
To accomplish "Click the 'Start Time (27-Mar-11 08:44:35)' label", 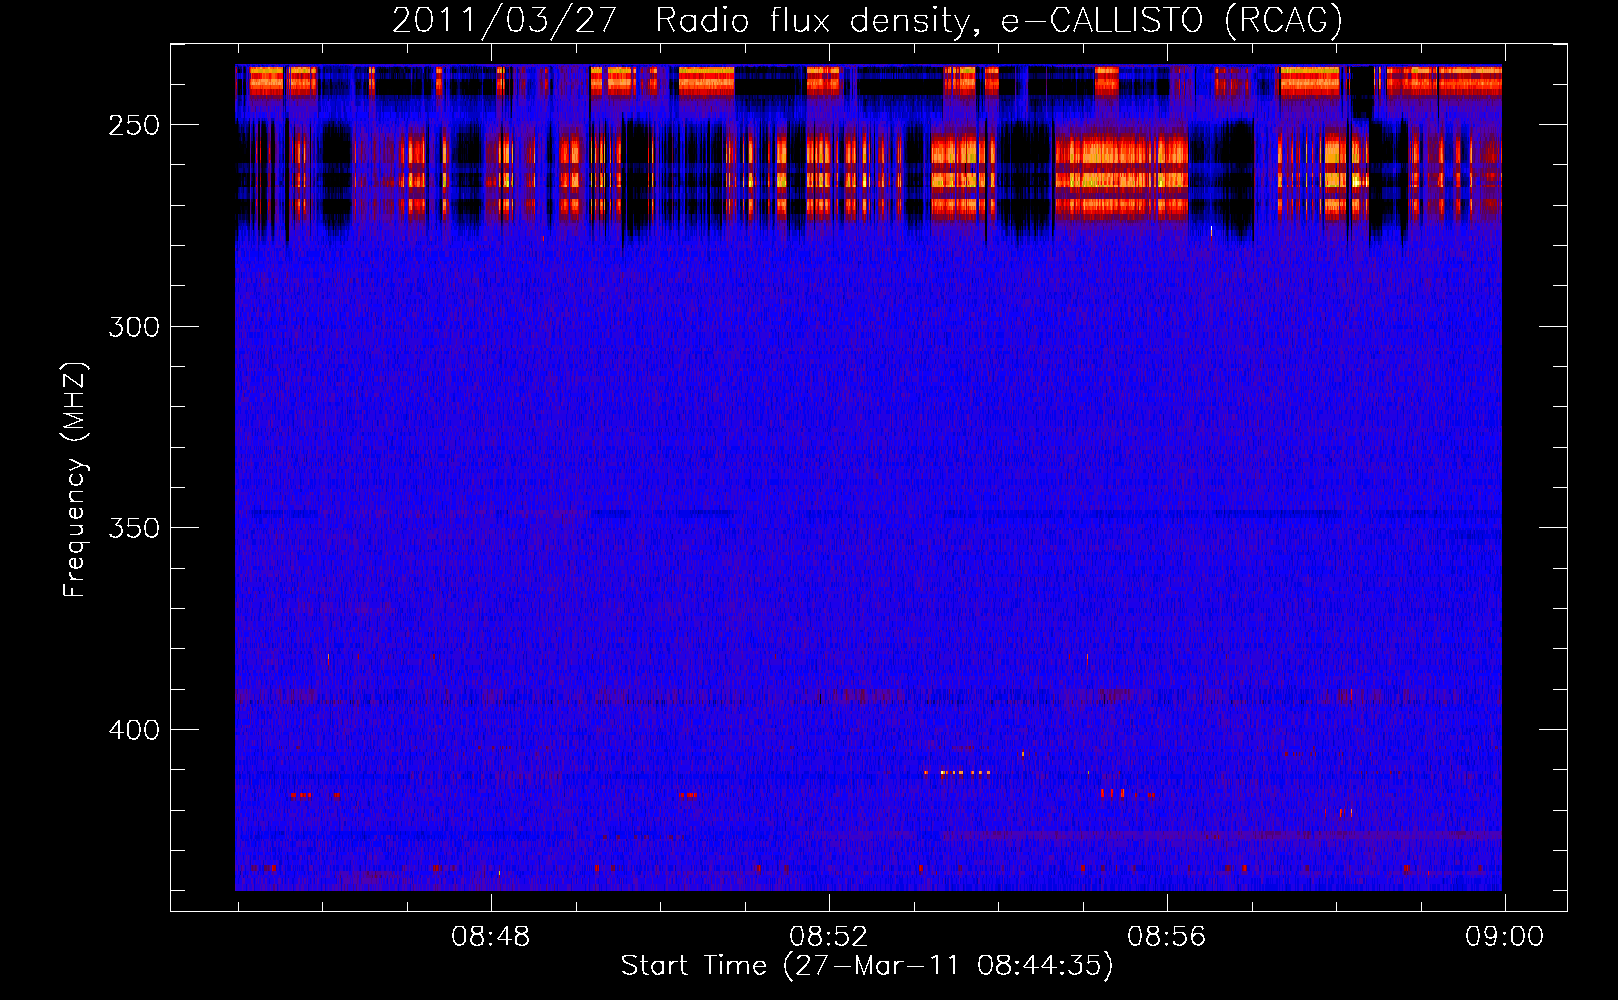I will point(867,966).
